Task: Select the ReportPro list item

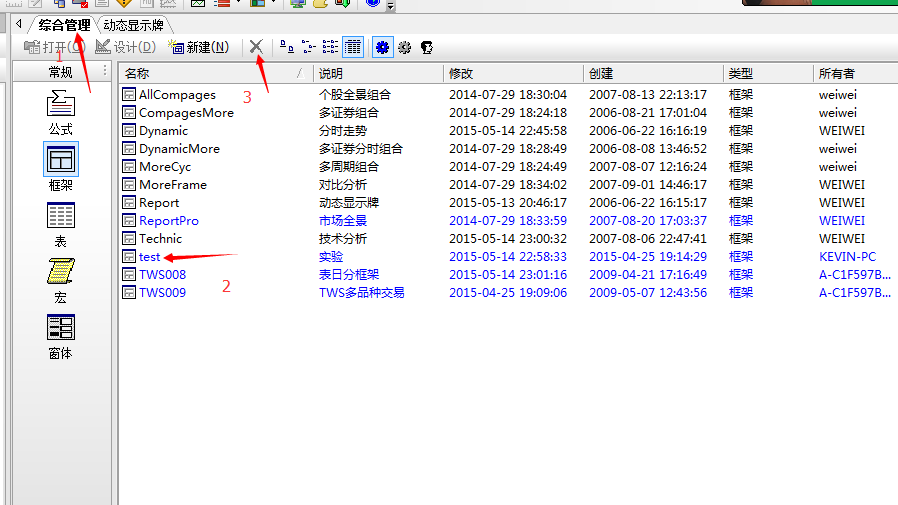Action: tap(168, 221)
